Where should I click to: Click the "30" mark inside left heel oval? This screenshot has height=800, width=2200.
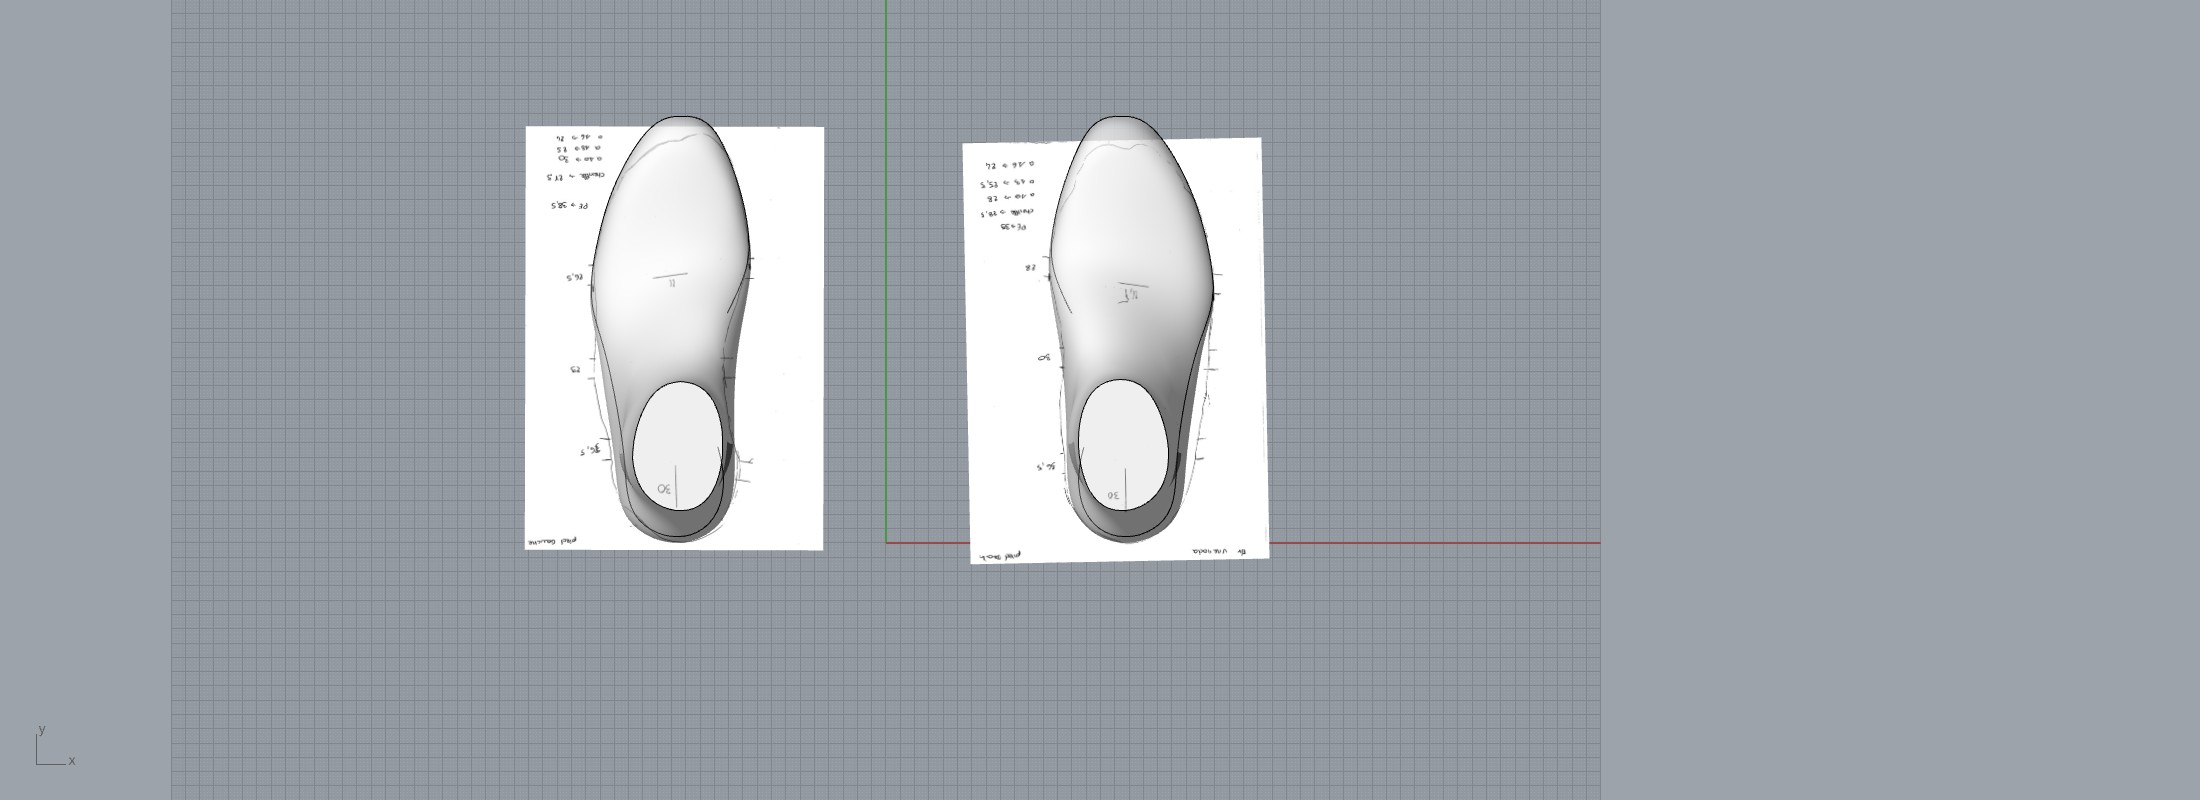[664, 489]
